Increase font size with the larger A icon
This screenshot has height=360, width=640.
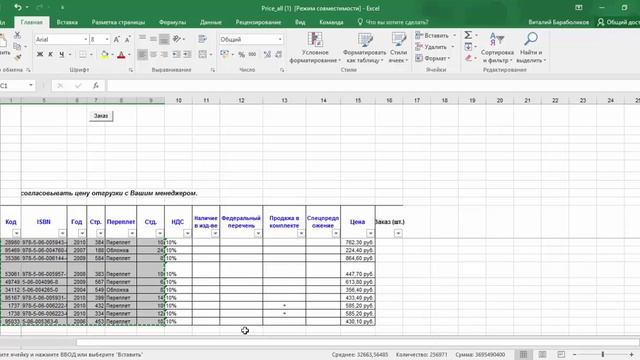click(117, 39)
